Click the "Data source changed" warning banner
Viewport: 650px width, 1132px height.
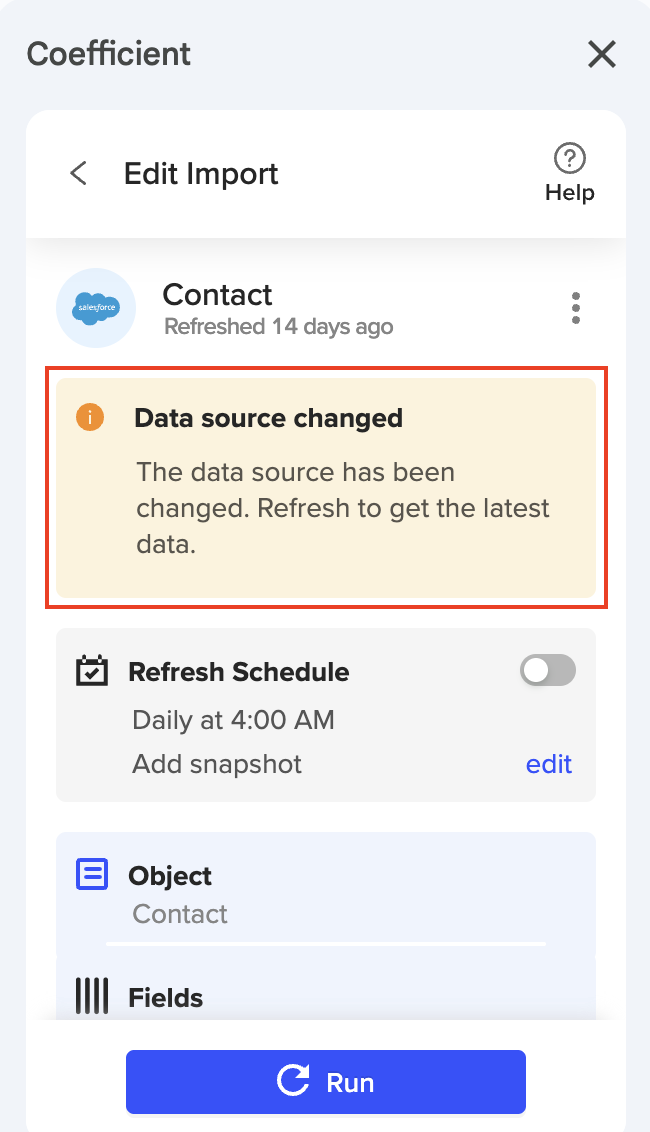click(x=326, y=487)
